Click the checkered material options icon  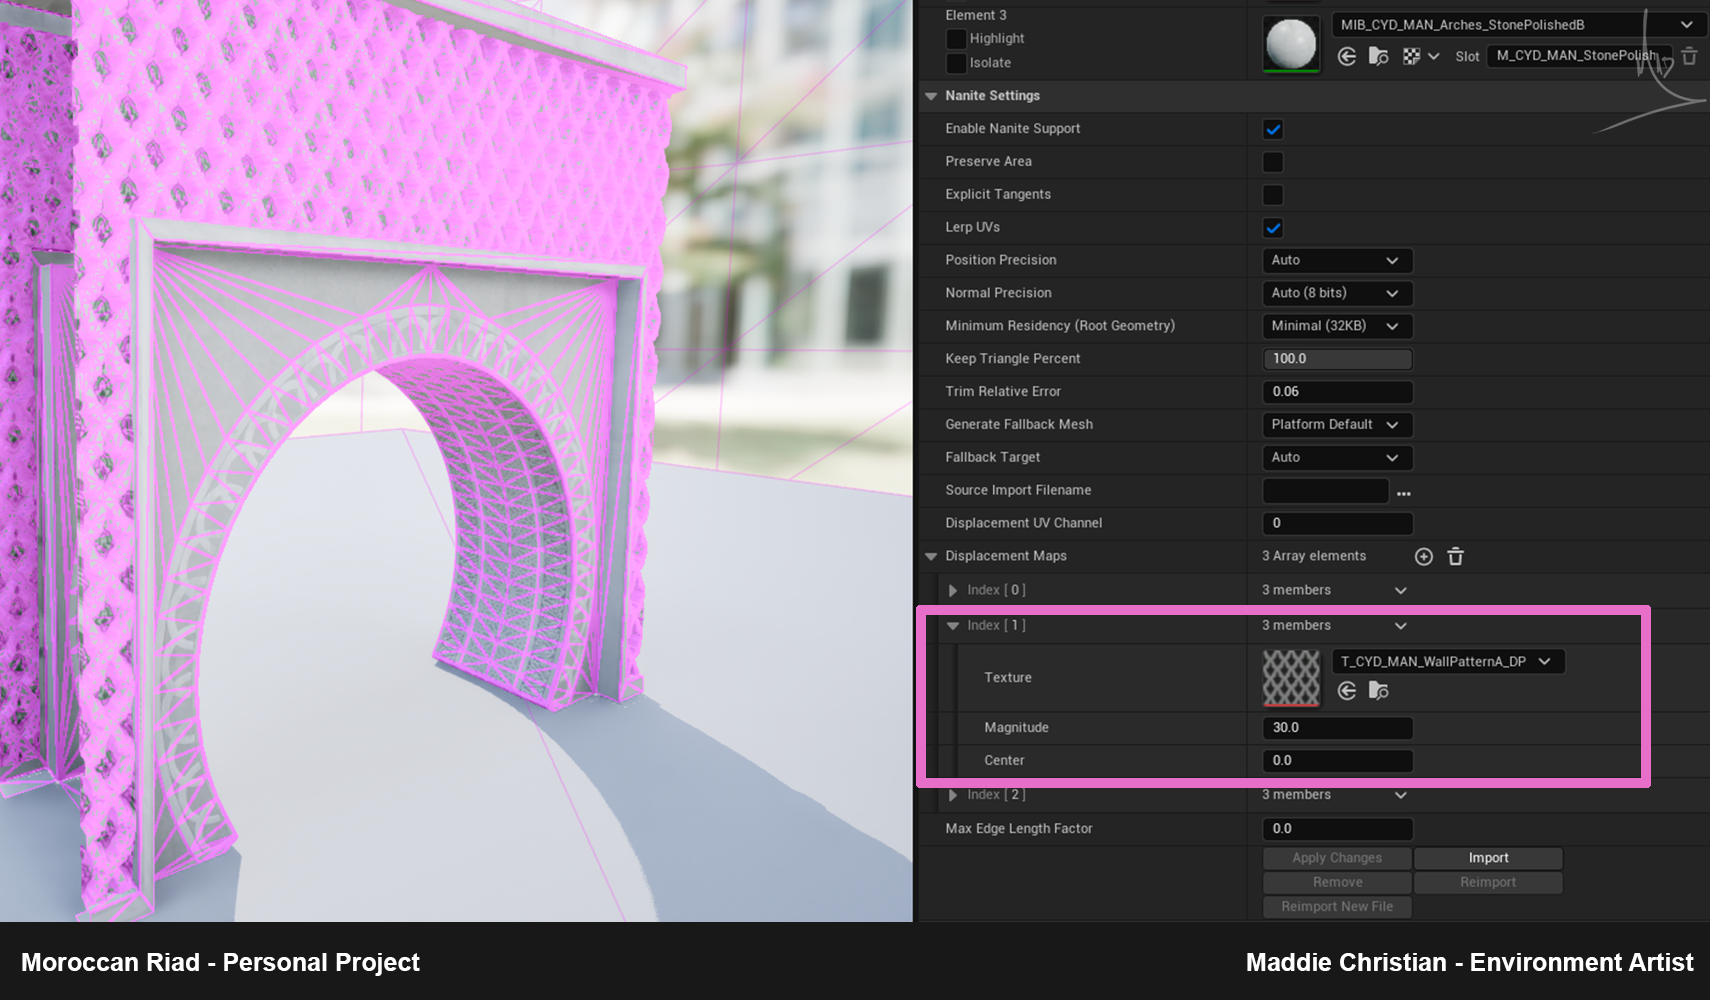[x=1411, y=56]
